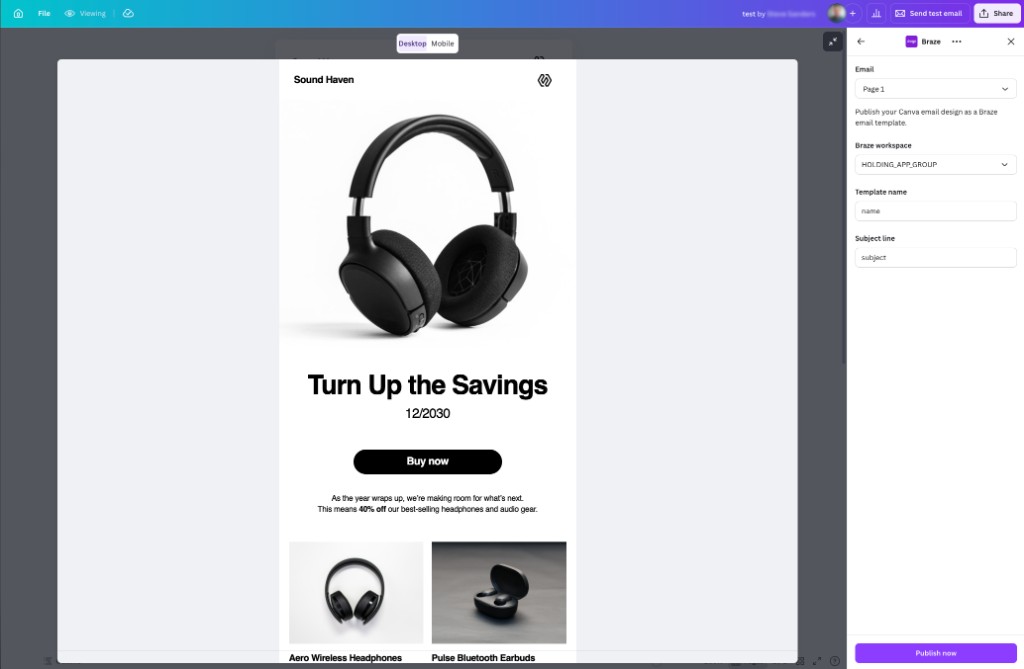Image resolution: width=1024 pixels, height=669 pixels.
Task: Click the back arrow in the Braze panel
Action: [861, 41]
